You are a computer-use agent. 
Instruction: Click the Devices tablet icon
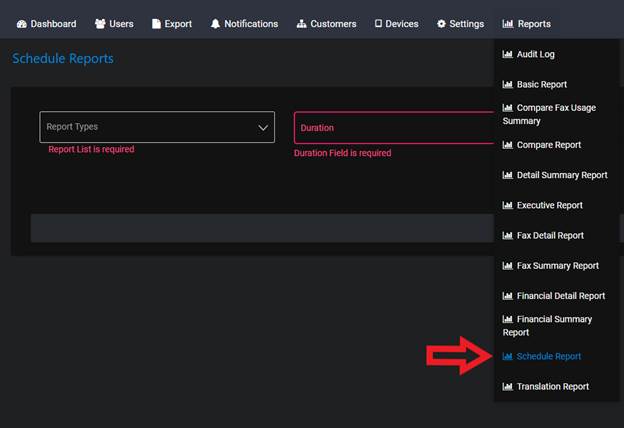[x=378, y=24]
